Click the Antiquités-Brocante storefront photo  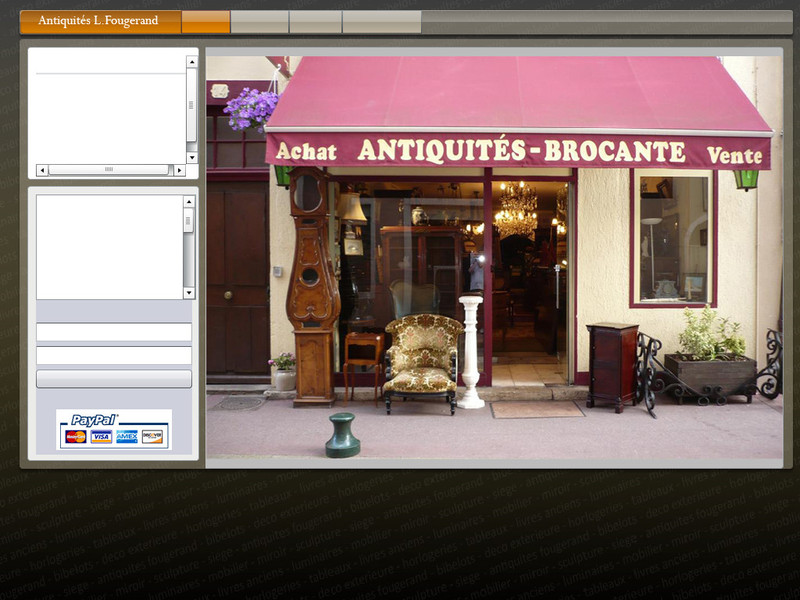(494, 262)
